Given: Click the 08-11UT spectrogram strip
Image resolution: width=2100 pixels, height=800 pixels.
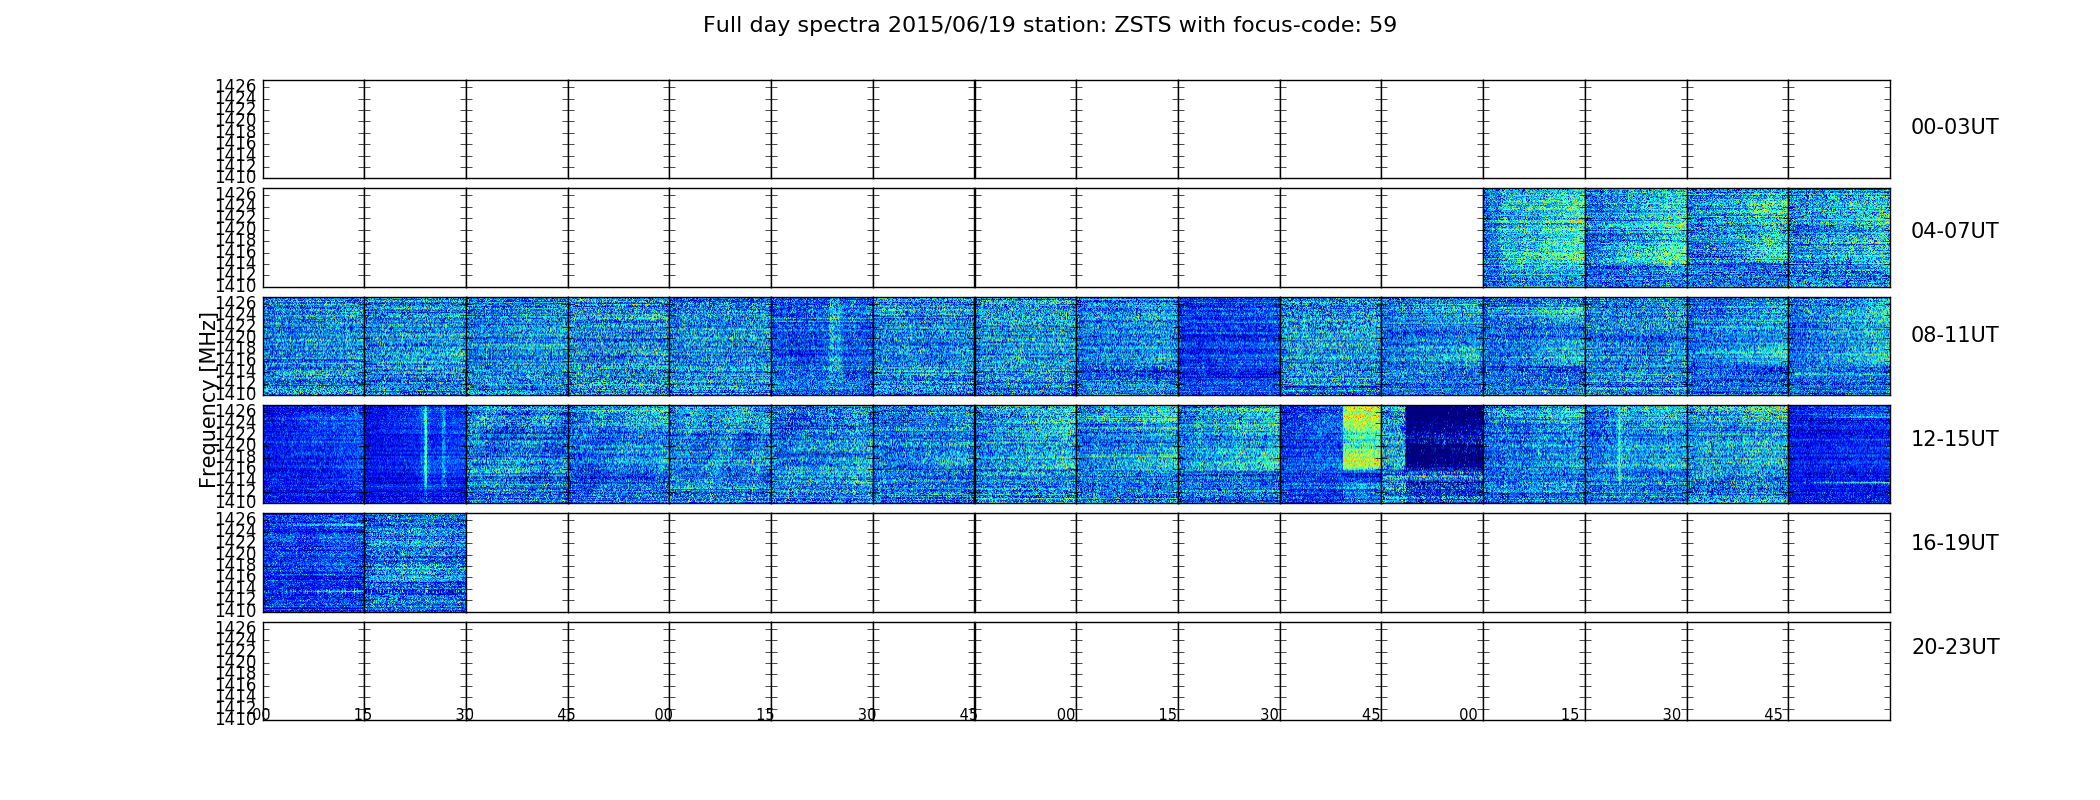Looking at the screenshot, I should [1076, 346].
